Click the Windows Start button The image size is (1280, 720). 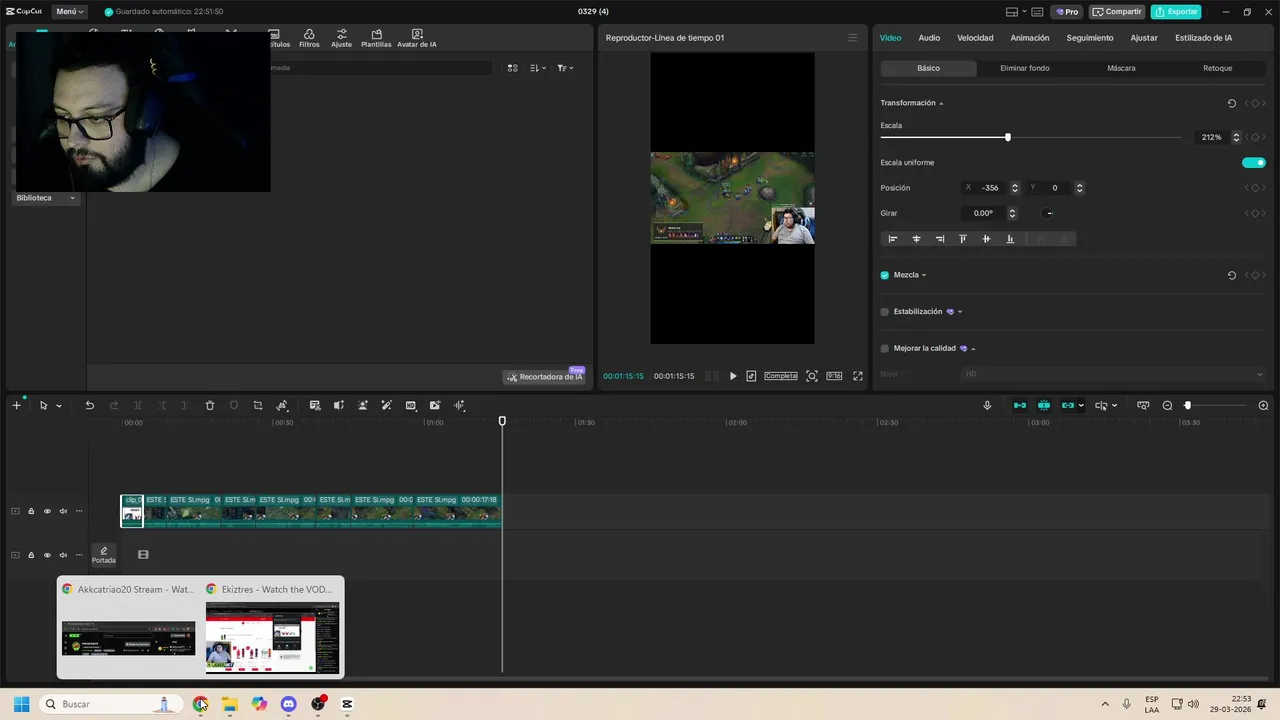click(21, 704)
